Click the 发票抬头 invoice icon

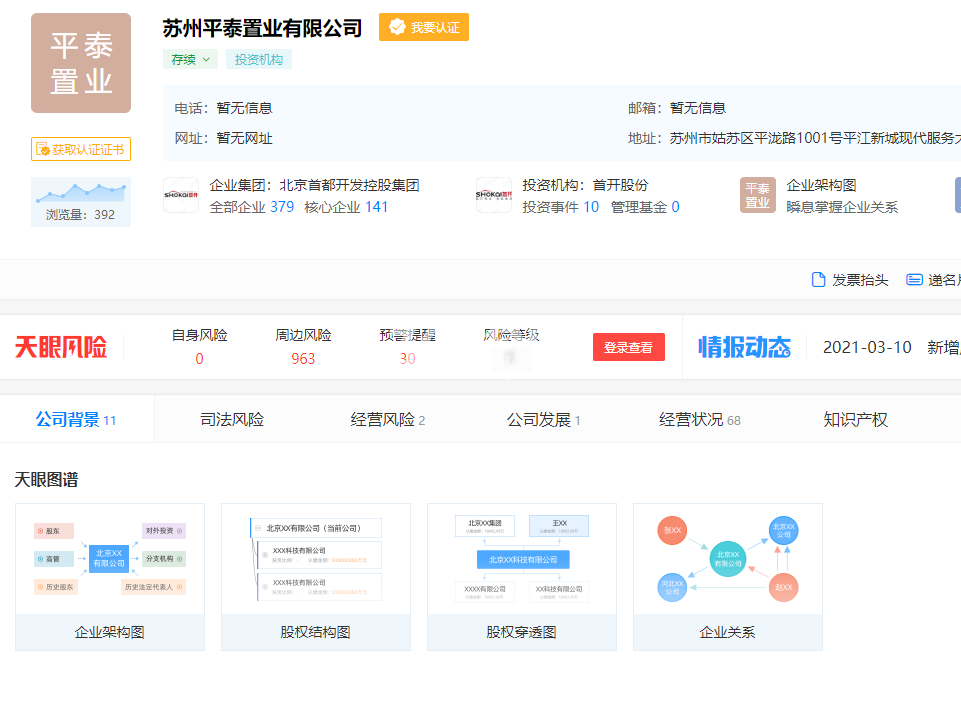tap(818, 280)
